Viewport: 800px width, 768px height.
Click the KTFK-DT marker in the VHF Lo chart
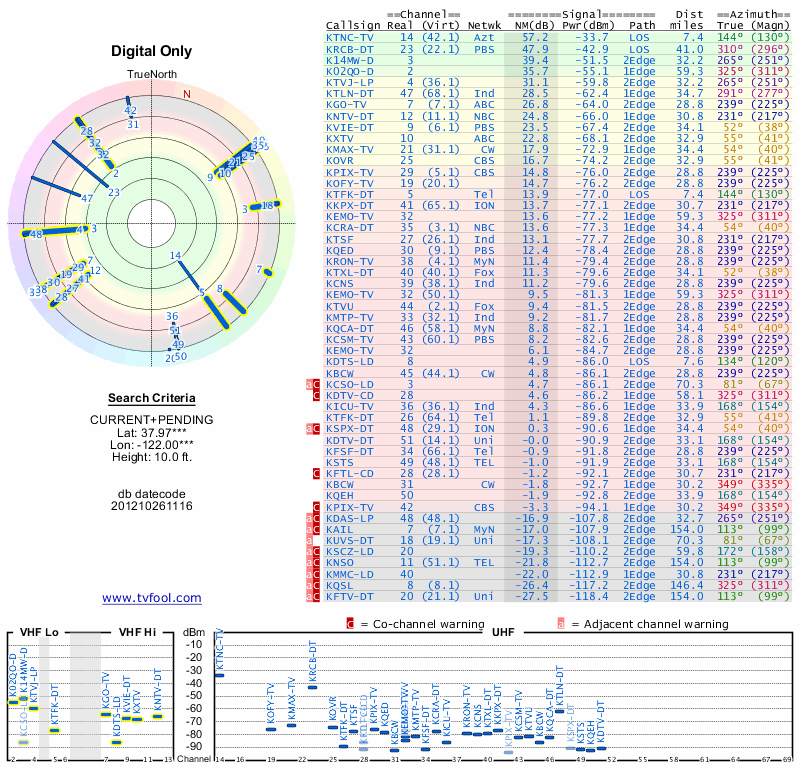coord(55,730)
